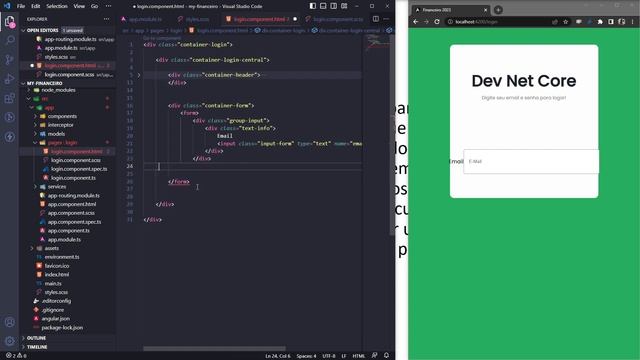Image resolution: width=640 pixels, height=360 pixels.
Task: Open a new browser tab
Action: 498,10
